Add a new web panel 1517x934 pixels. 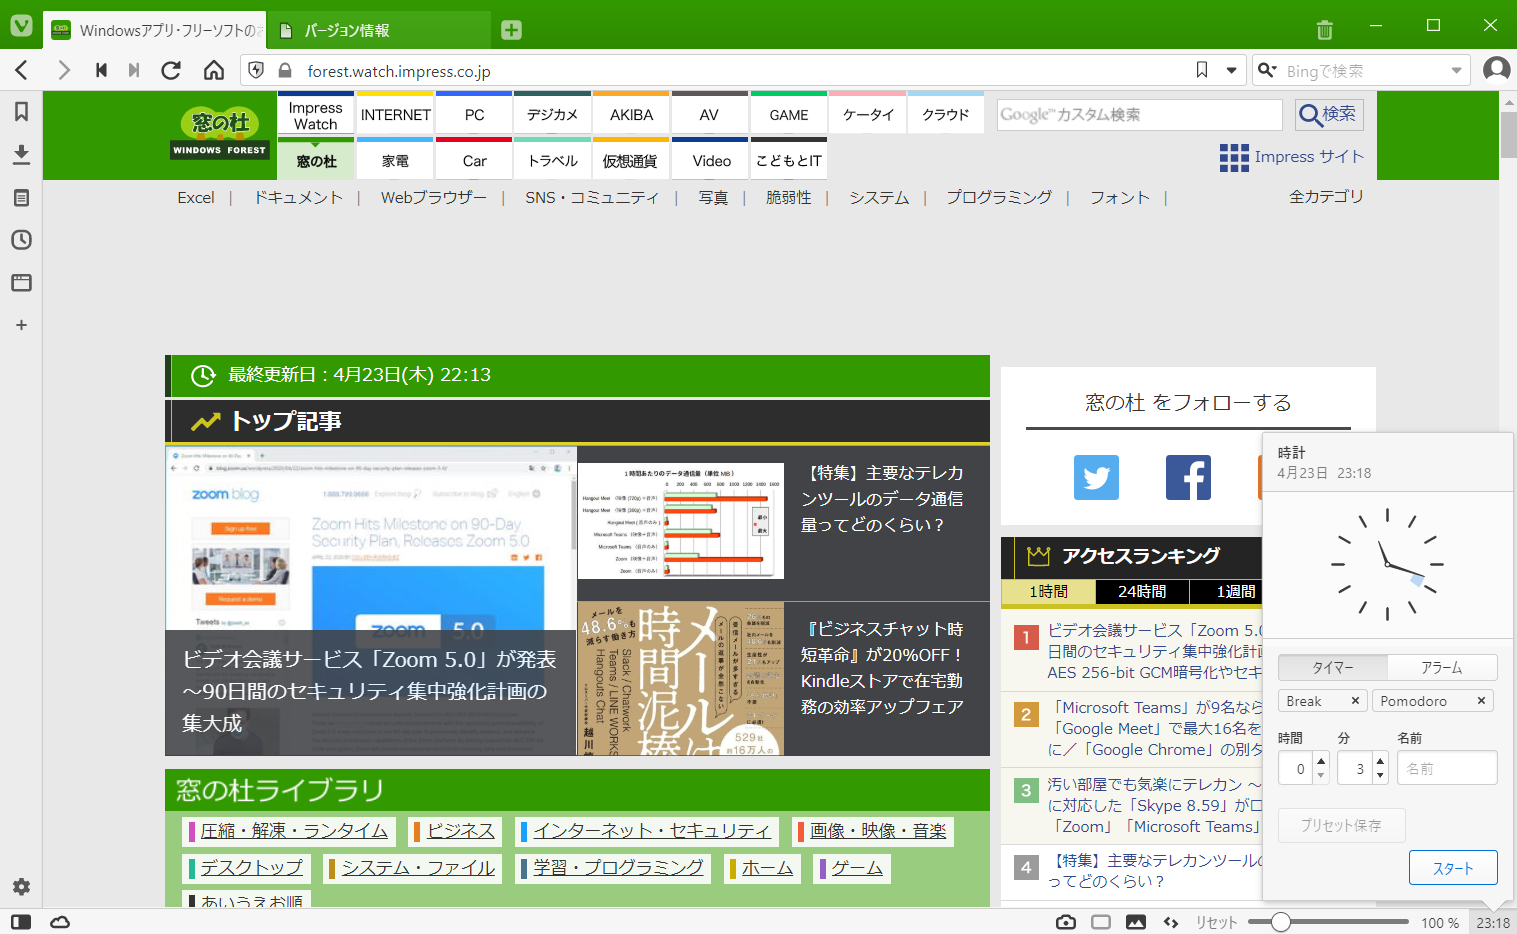coord(21,325)
